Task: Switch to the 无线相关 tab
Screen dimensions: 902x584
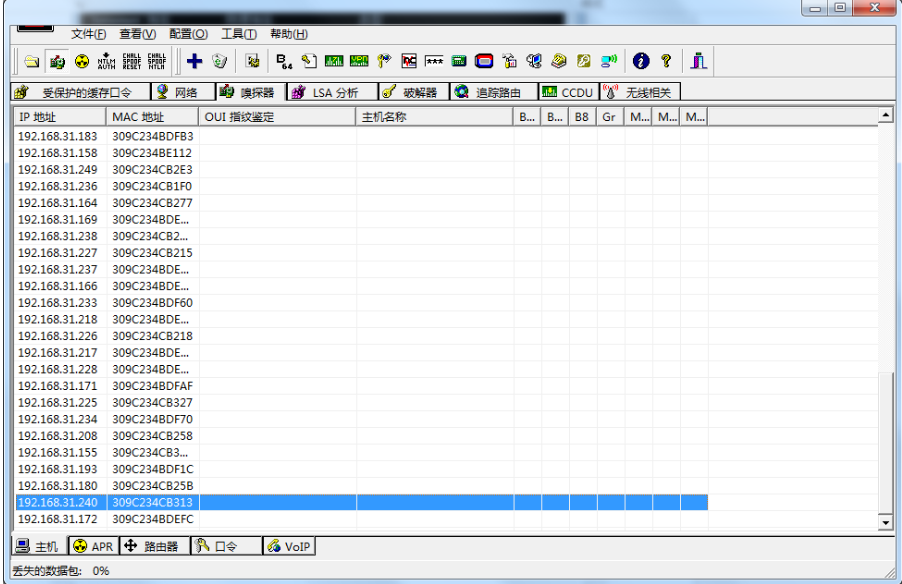Action: point(640,92)
